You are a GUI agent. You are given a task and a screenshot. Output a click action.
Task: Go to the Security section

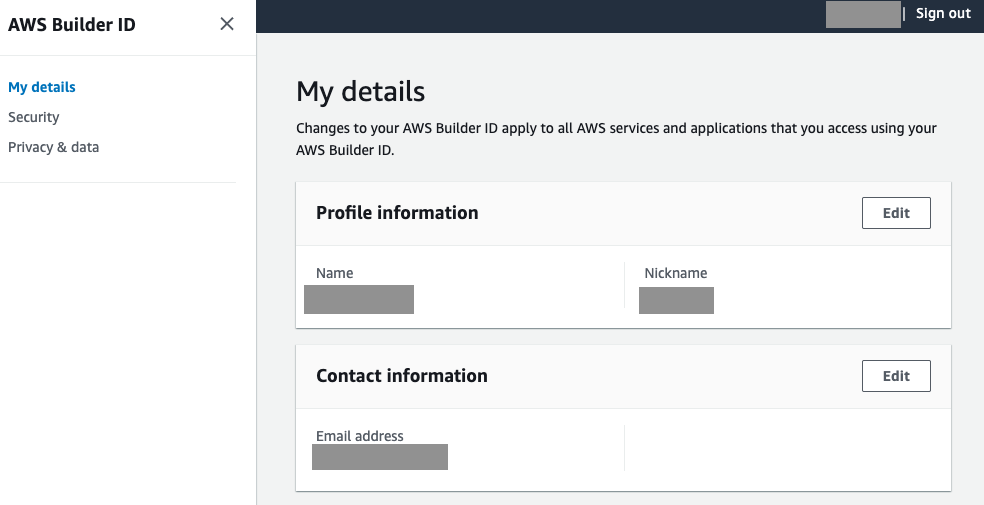[33, 117]
